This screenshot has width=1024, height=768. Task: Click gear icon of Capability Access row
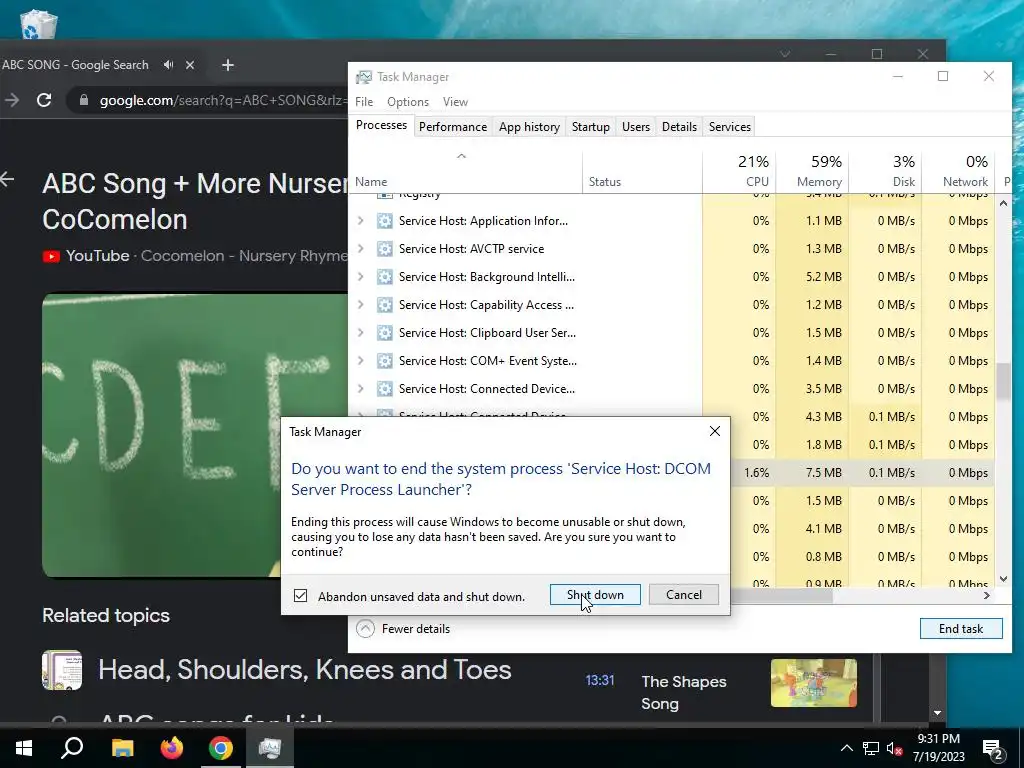click(x=385, y=305)
